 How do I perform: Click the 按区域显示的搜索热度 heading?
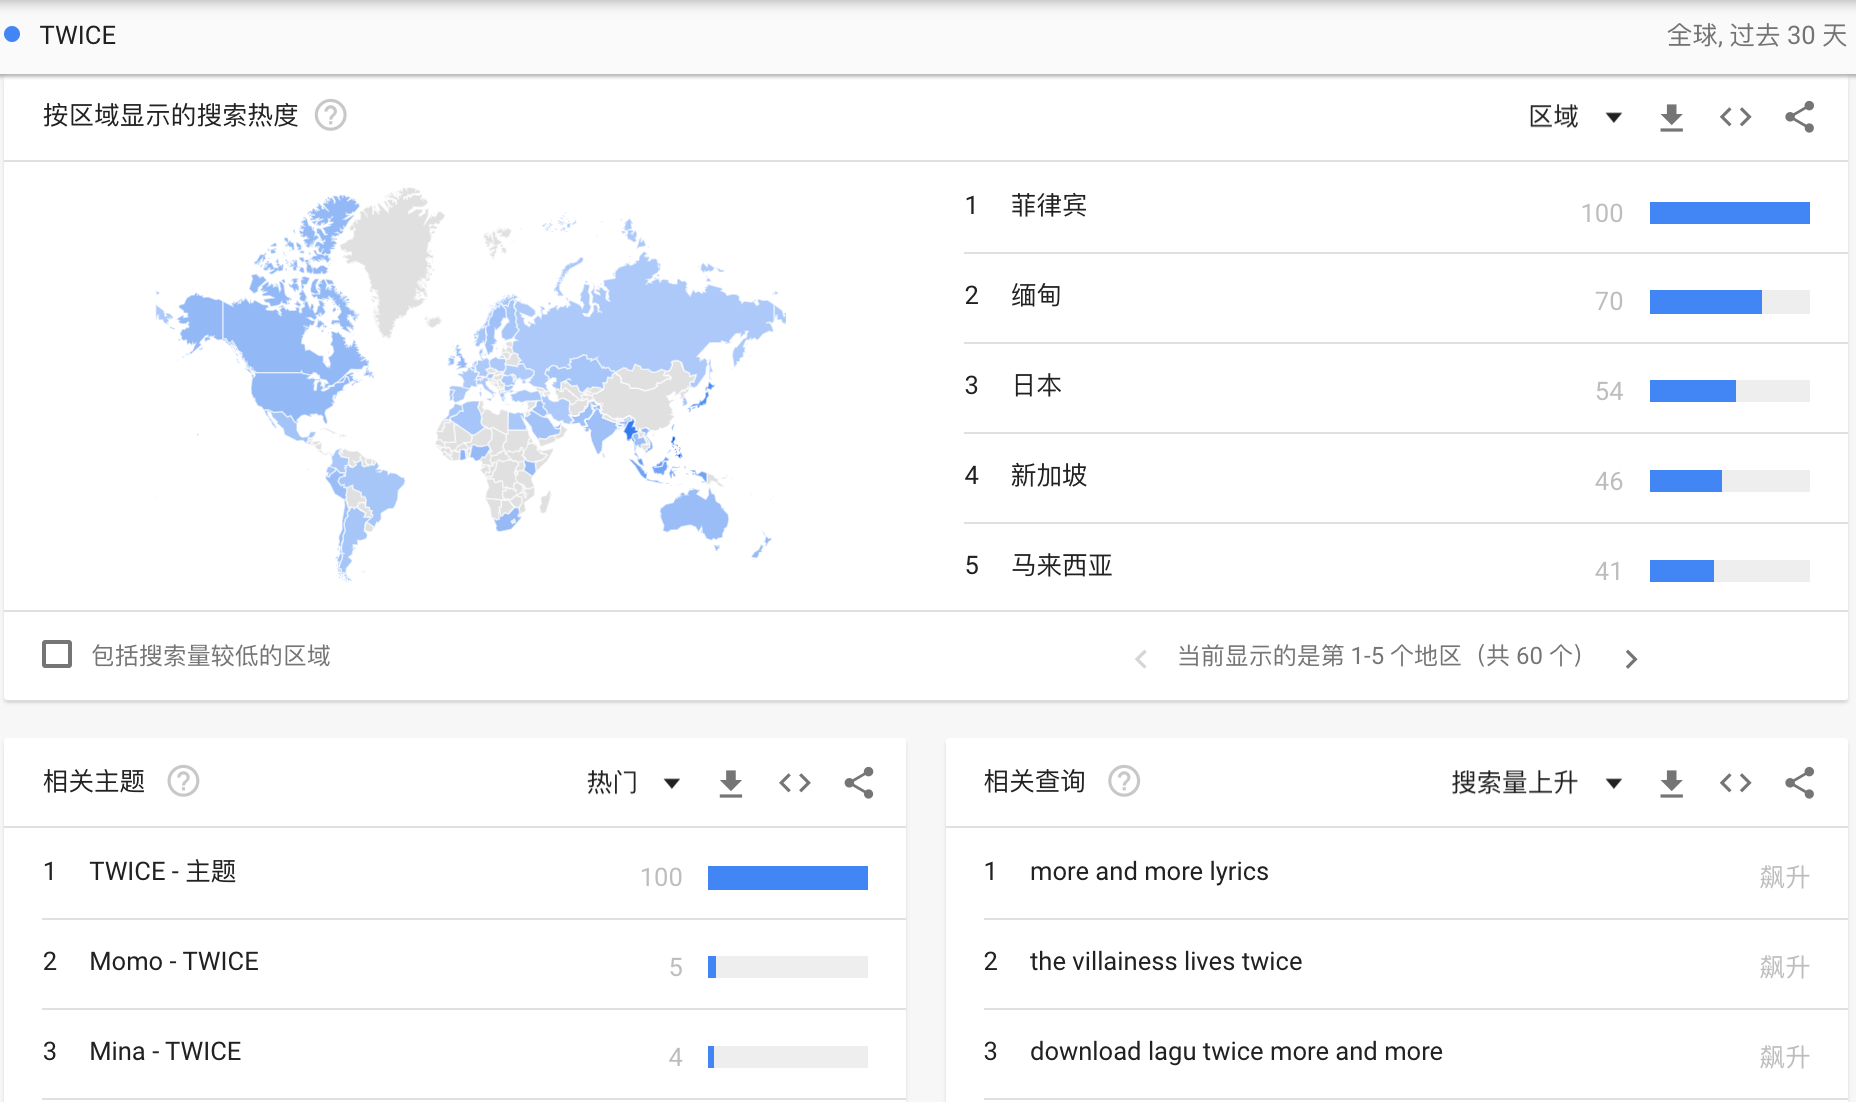[171, 116]
